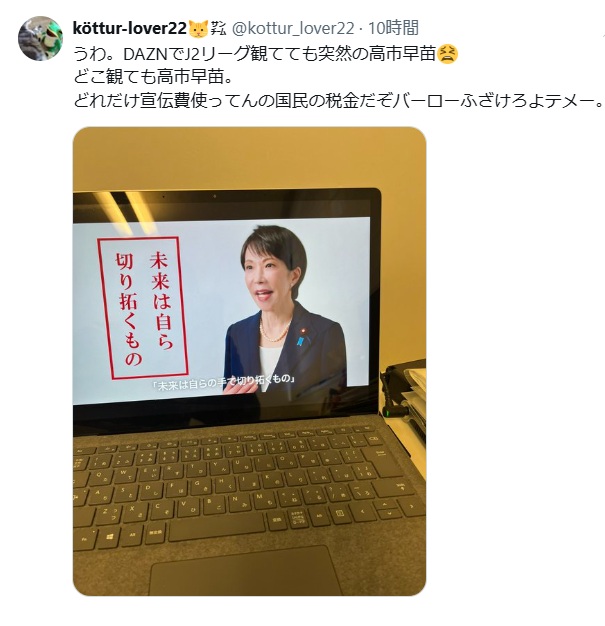
Task: Open the attached laptop photo
Action: pos(249,361)
